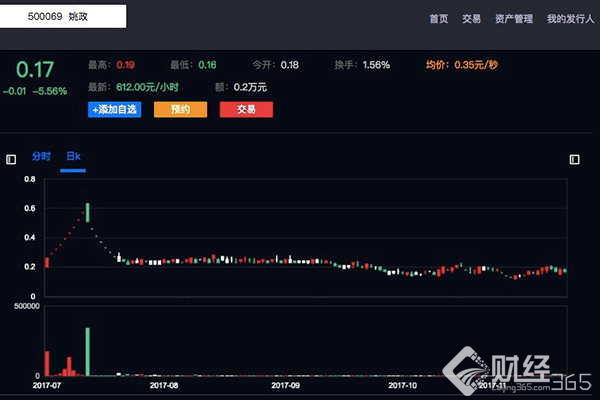Image resolution: width=601 pixels, height=401 pixels.
Task: Click the 612.00元/小时 latest price
Action: click(147, 87)
